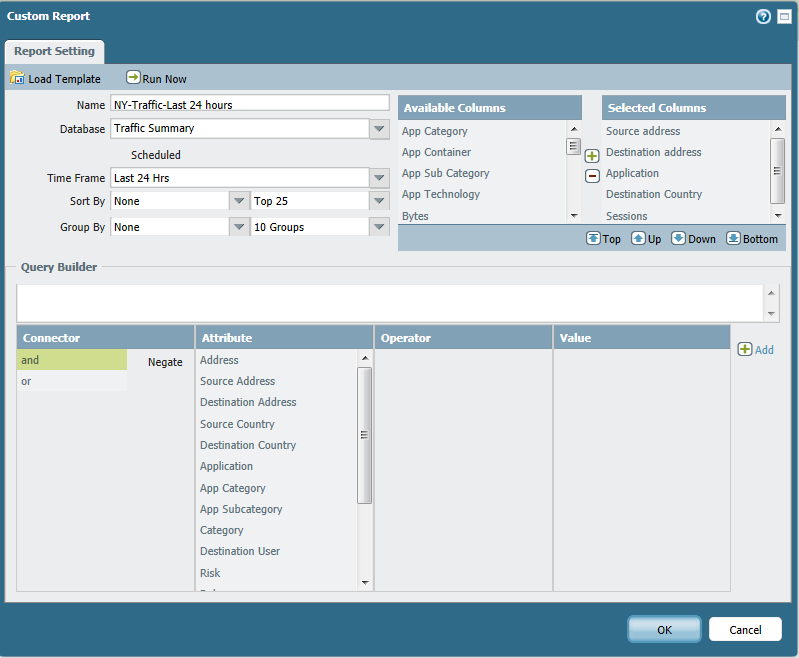The width and height of the screenshot is (799, 658).
Task: Click the Load Template icon
Action: coord(16,78)
